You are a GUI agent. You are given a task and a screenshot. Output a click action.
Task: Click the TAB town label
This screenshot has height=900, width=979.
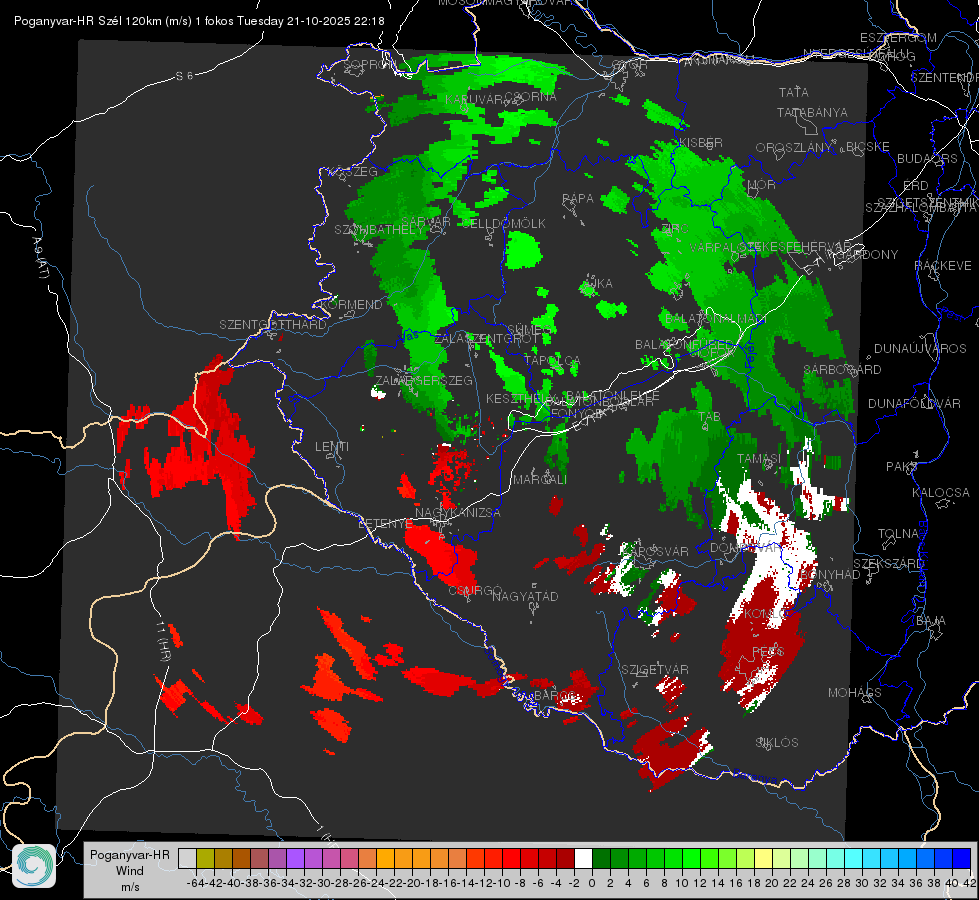click(709, 417)
